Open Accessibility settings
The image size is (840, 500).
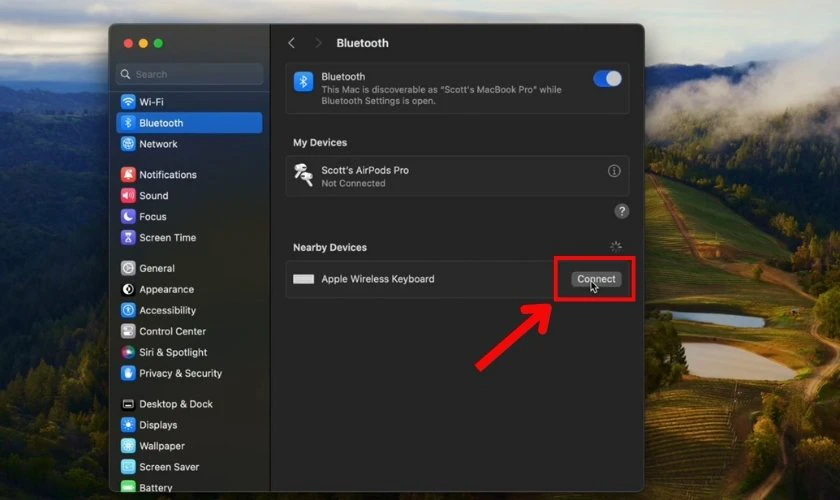click(x=189, y=310)
